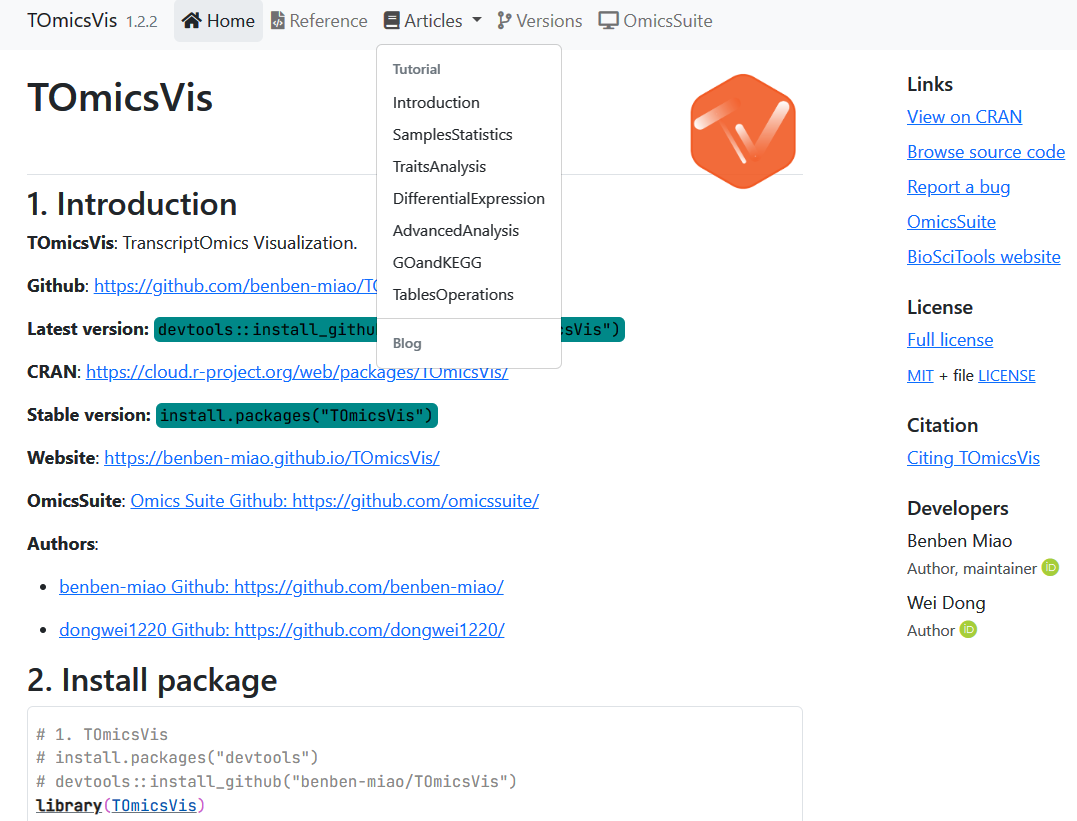Open Benben Miao's ORCID icon
The image size is (1077, 821).
coord(1050,568)
